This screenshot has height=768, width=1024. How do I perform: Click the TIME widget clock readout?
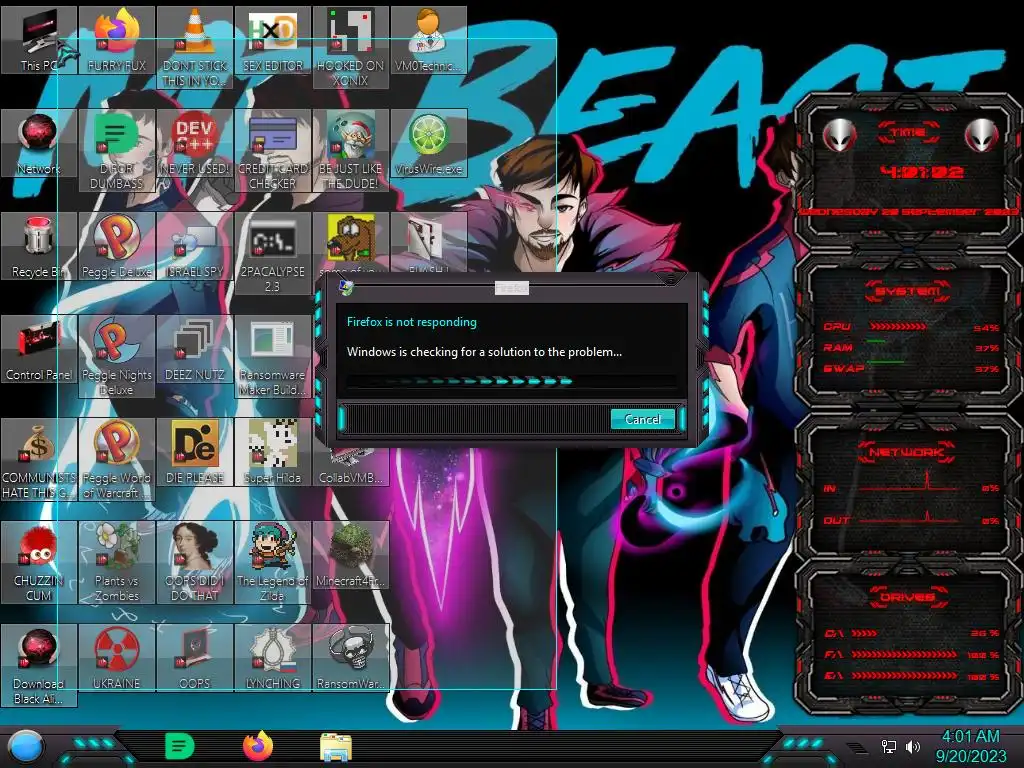pos(921,172)
